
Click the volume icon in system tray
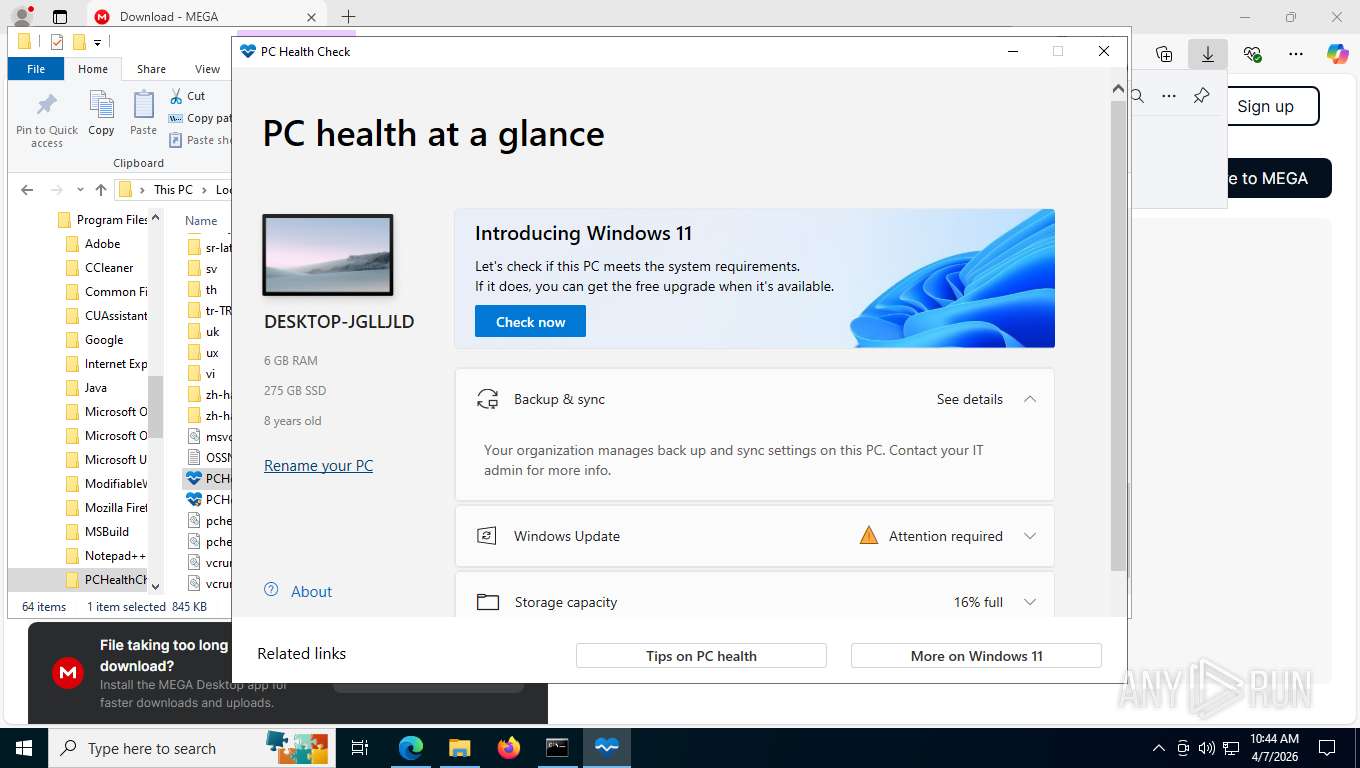coord(1207,748)
